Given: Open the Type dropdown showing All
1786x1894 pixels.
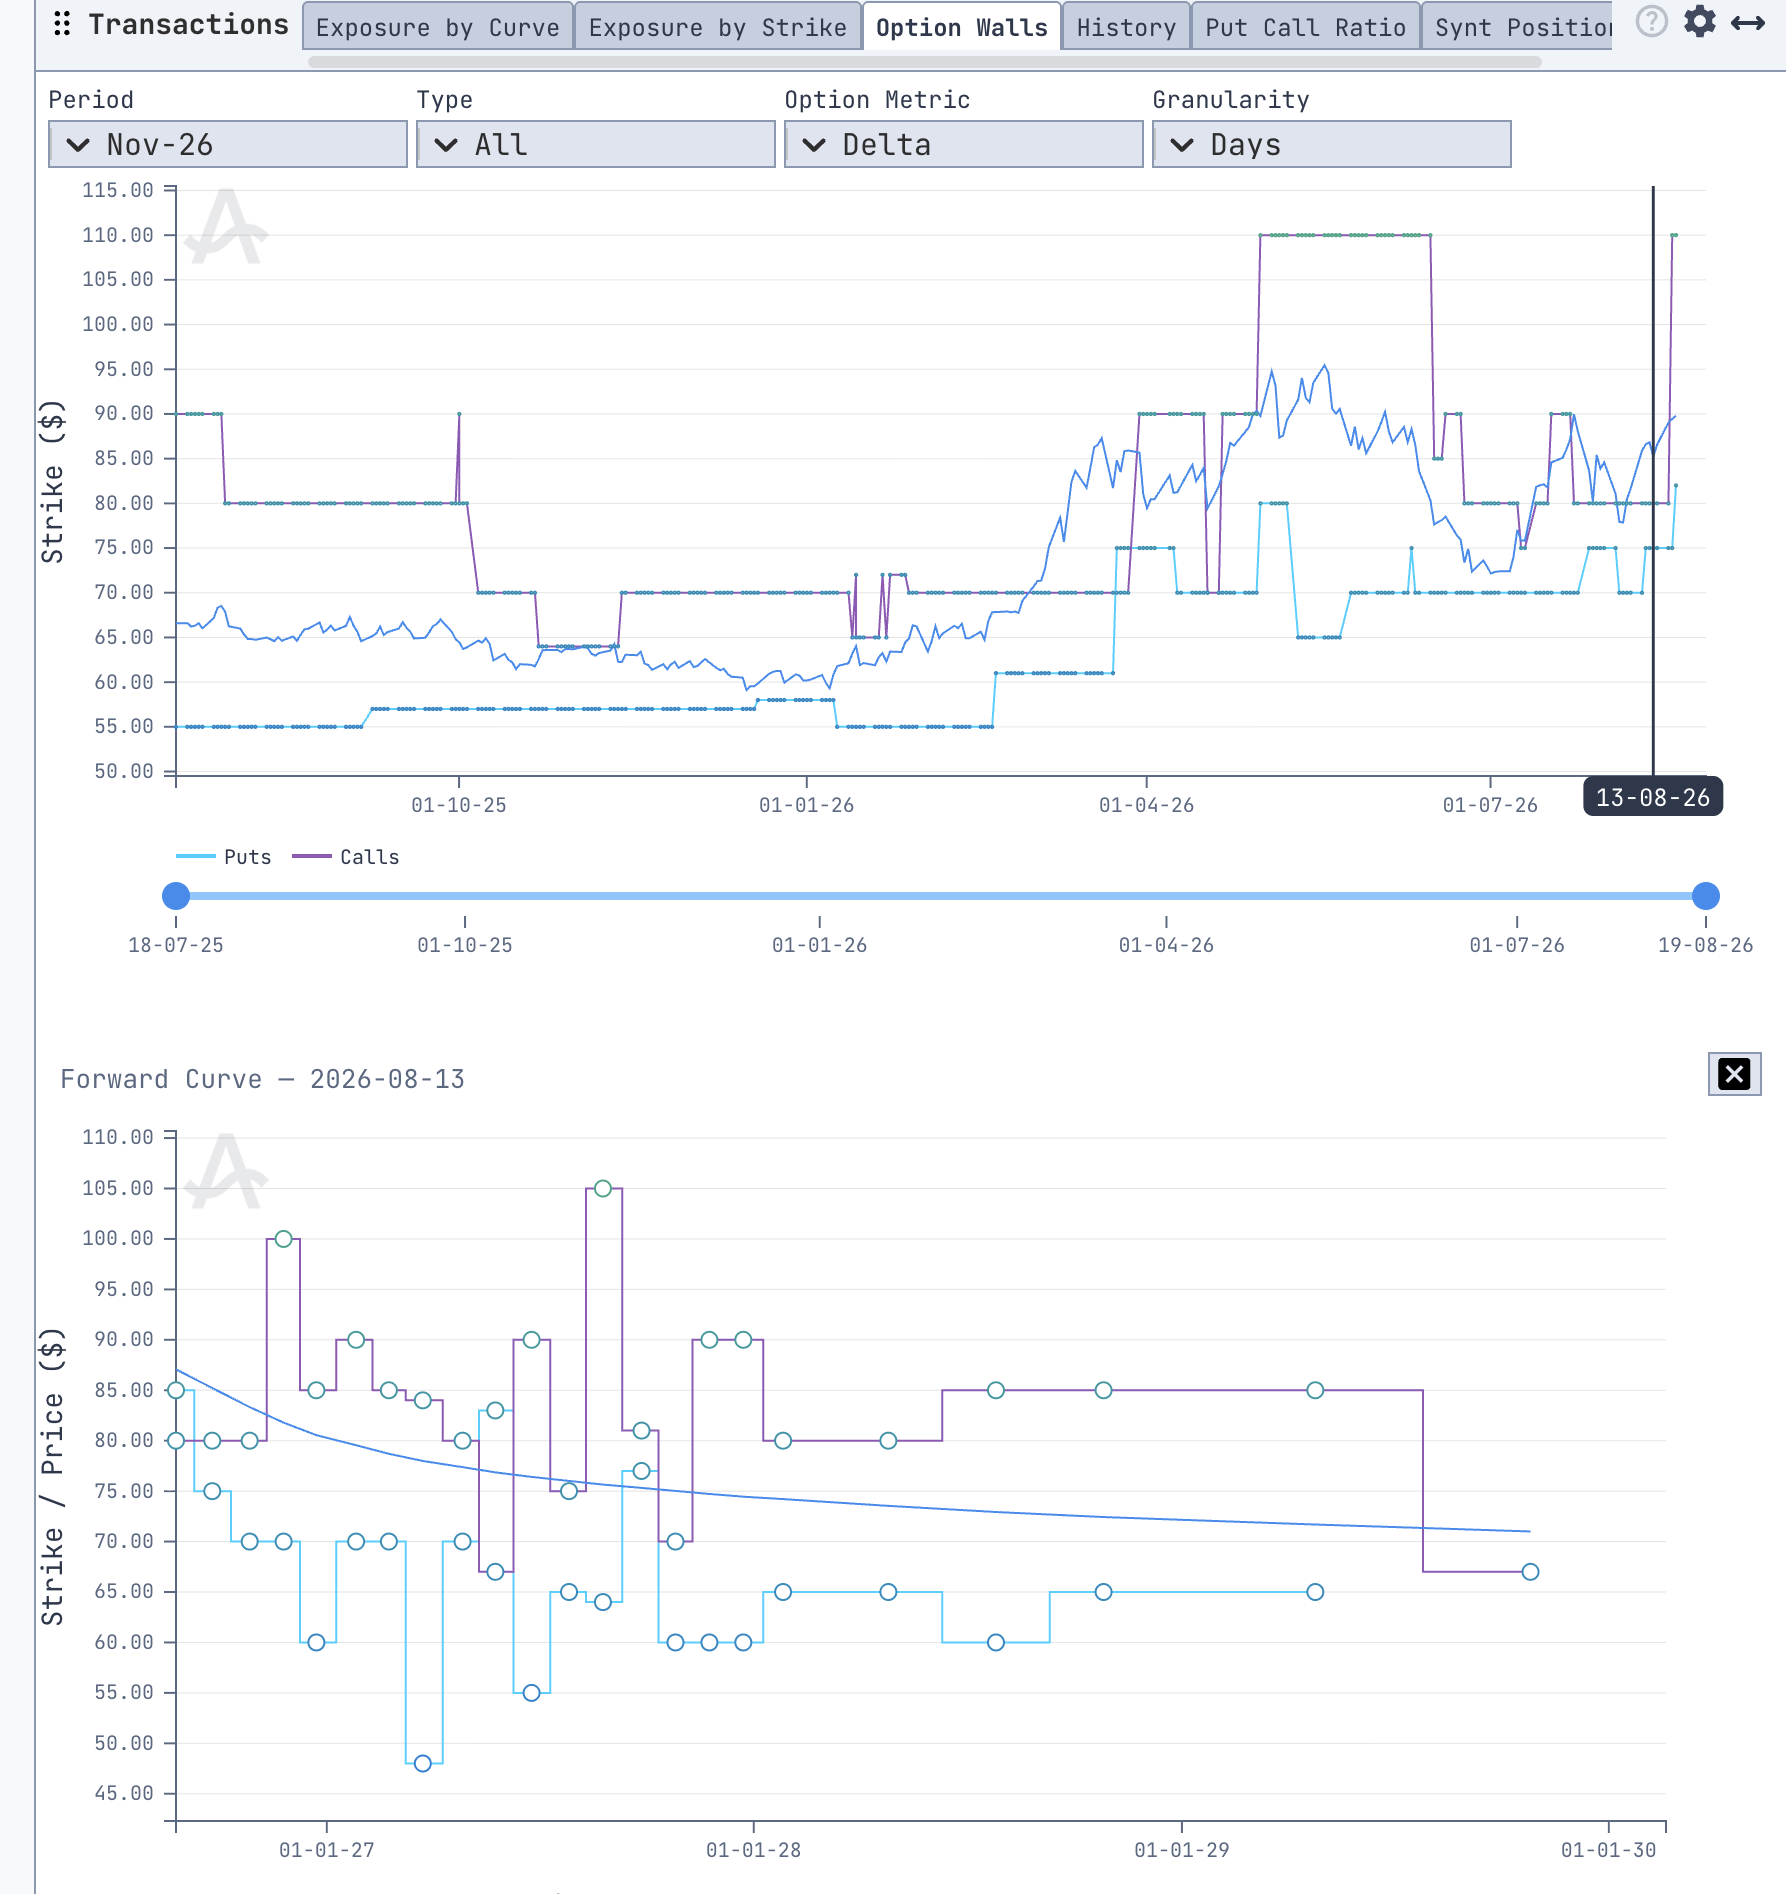Looking at the screenshot, I should [596, 145].
